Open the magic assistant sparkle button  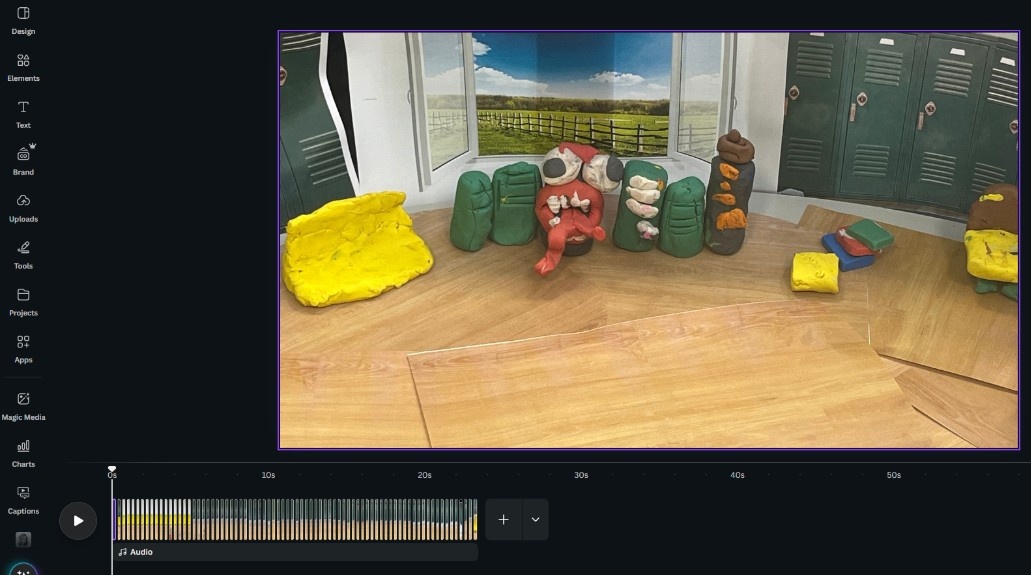[23, 570]
